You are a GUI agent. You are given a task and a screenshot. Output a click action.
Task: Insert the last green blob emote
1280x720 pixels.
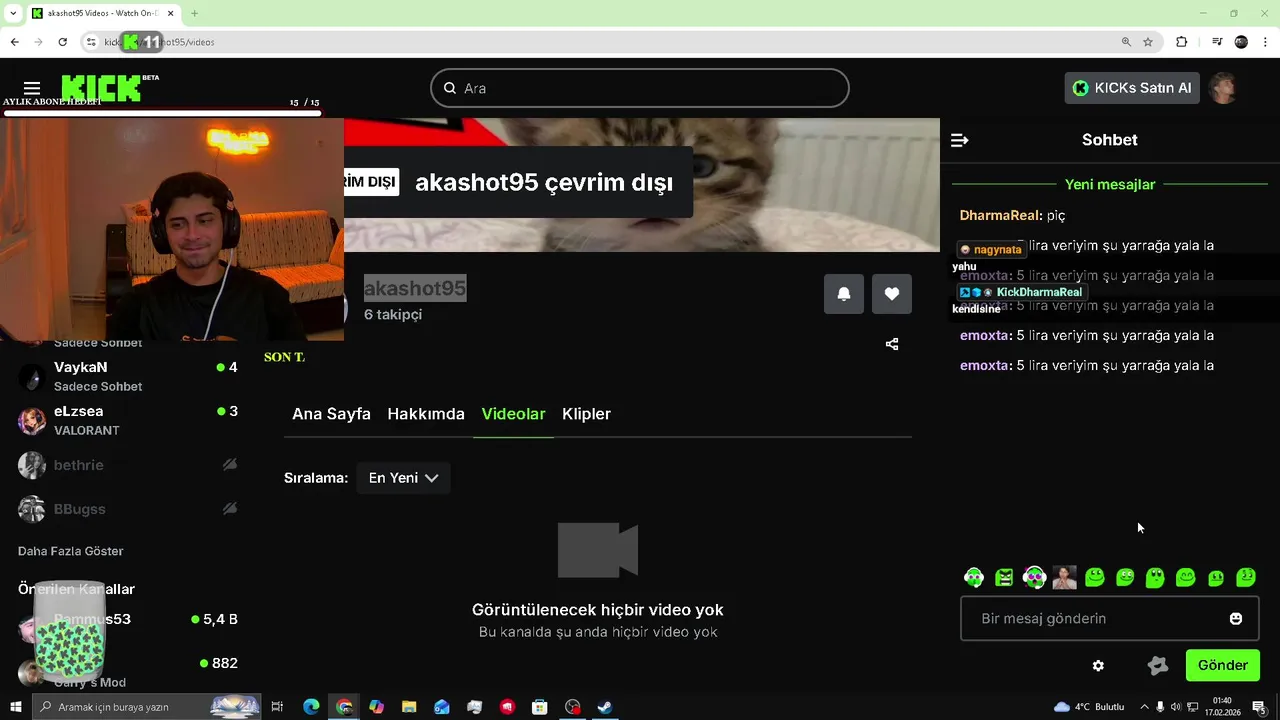1246,577
